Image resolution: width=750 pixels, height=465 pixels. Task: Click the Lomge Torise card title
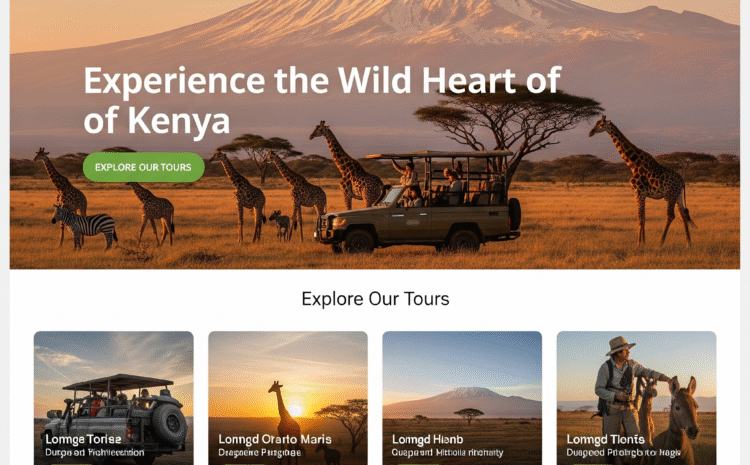coord(83,439)
